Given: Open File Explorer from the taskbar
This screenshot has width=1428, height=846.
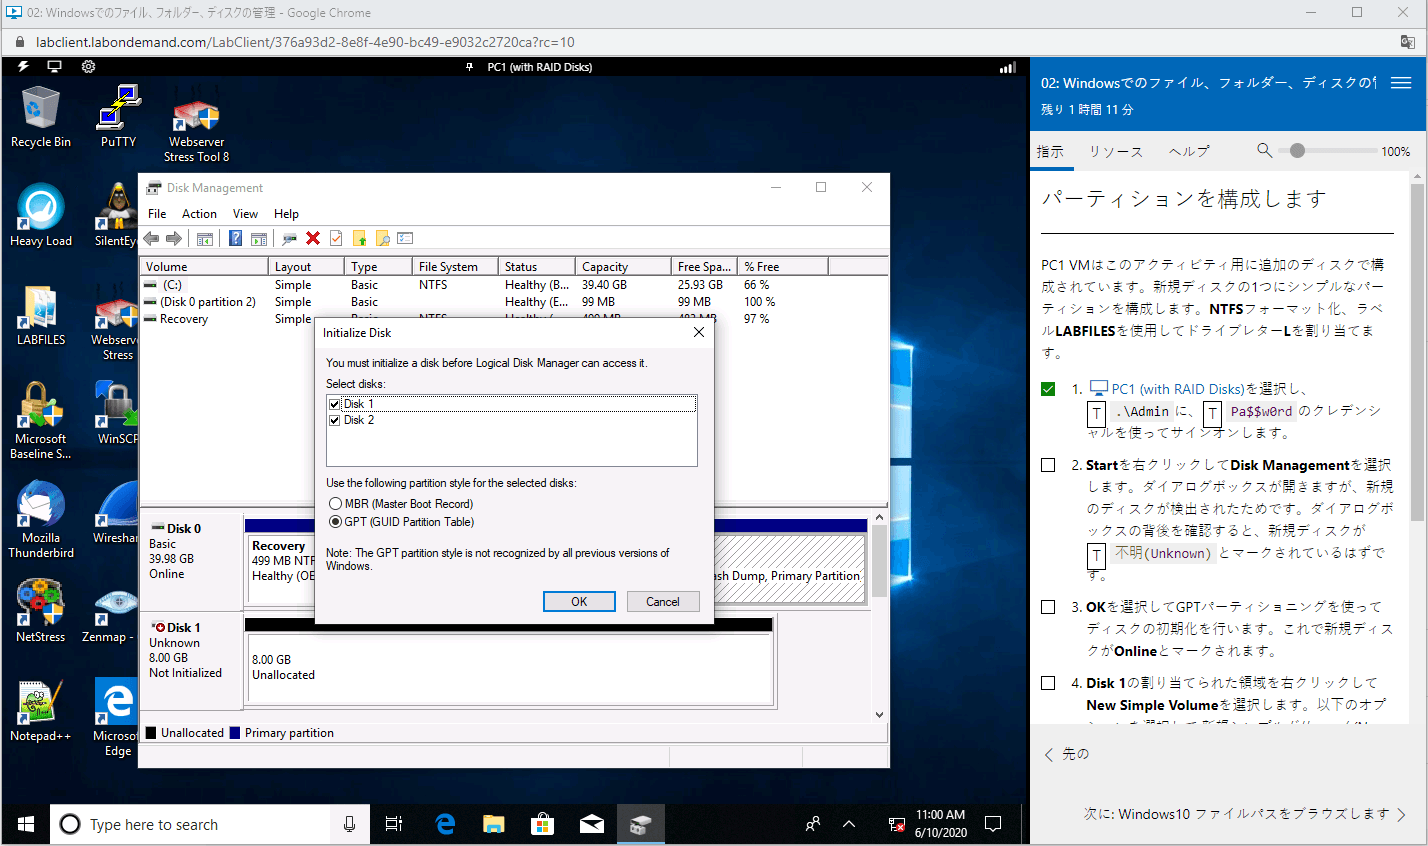Looking at the screenshot, I should tap(494, 824).
